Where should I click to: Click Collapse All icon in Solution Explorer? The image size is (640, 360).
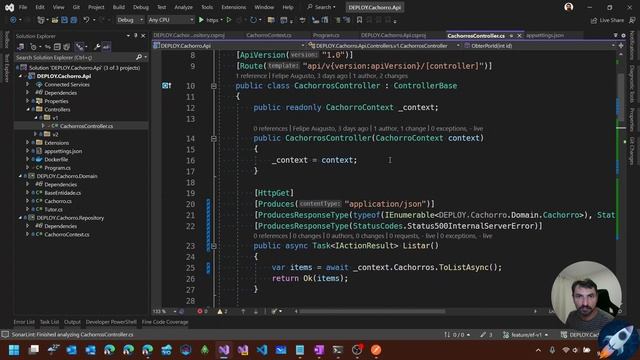57,47
